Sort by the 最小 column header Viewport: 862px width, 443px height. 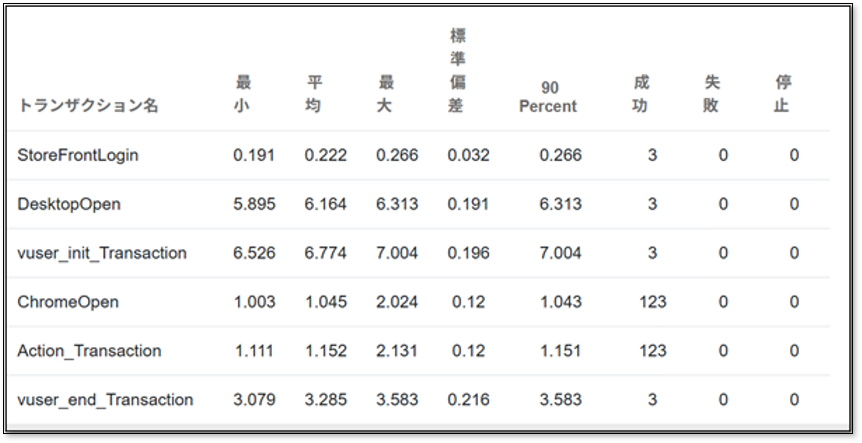click(243, 94)
